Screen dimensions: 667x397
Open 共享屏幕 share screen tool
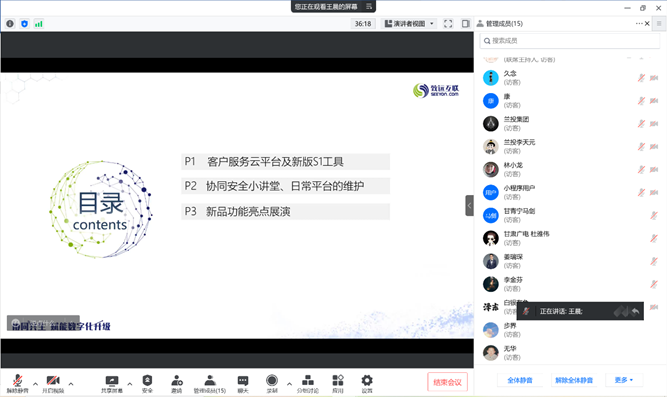click(112, 383)
